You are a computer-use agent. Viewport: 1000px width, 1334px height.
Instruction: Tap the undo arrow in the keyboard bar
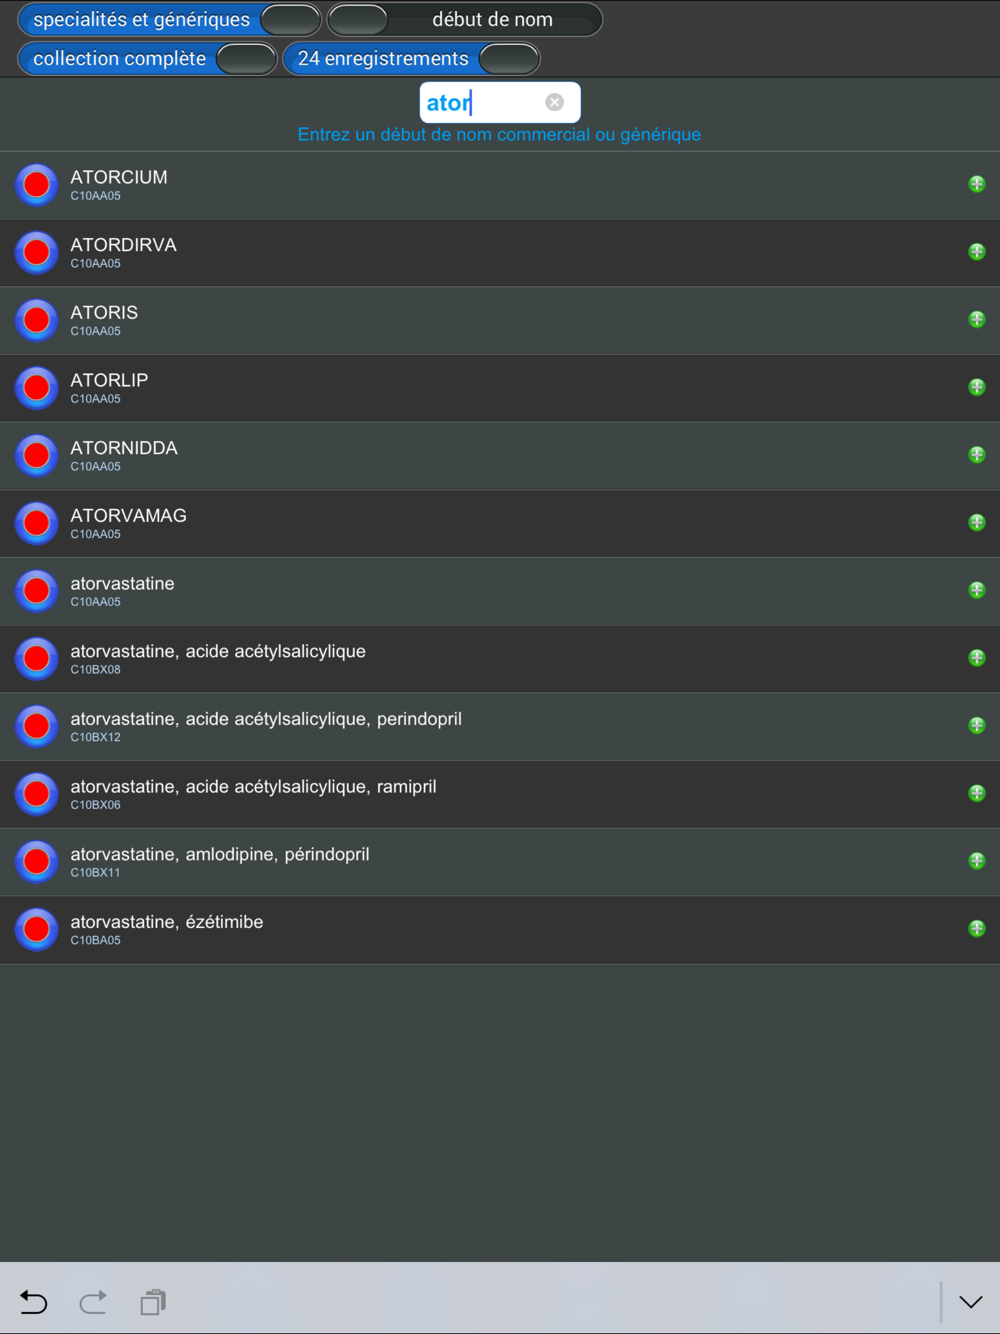pyautogui.click(x=33, y=1302)
